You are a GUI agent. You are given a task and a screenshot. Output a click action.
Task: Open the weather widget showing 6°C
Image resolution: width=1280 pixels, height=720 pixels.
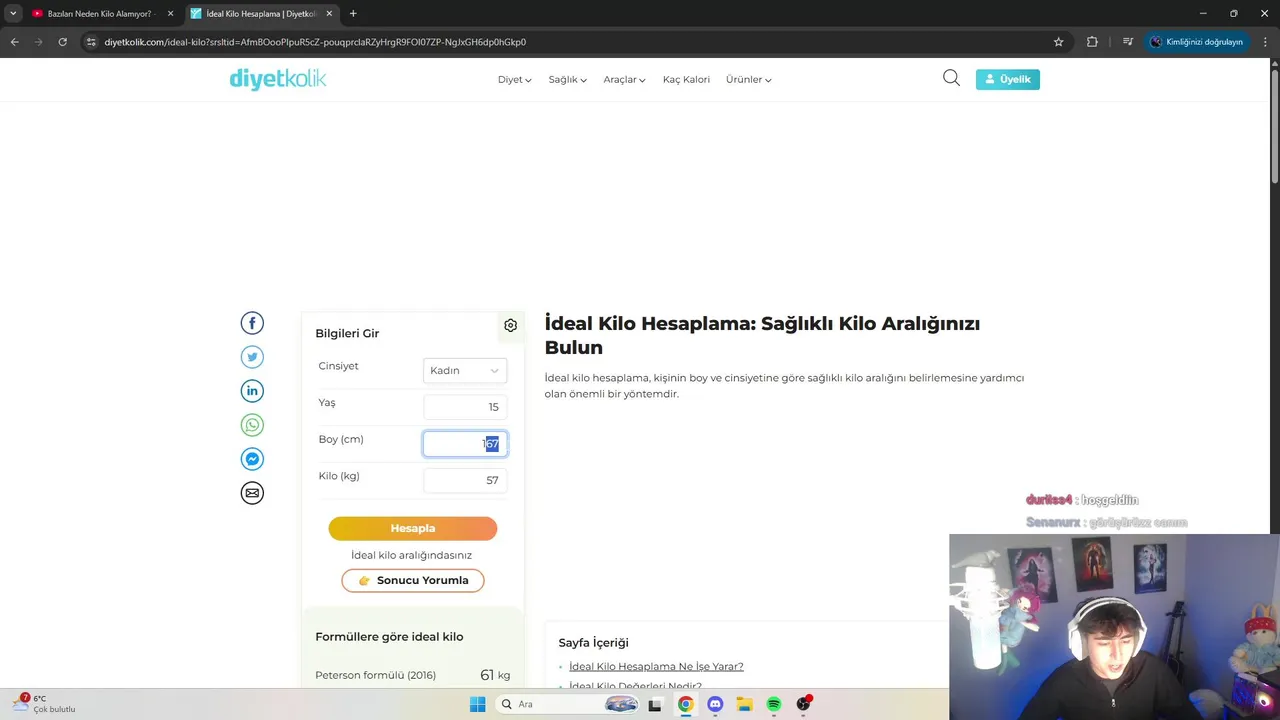pos(44,704)
